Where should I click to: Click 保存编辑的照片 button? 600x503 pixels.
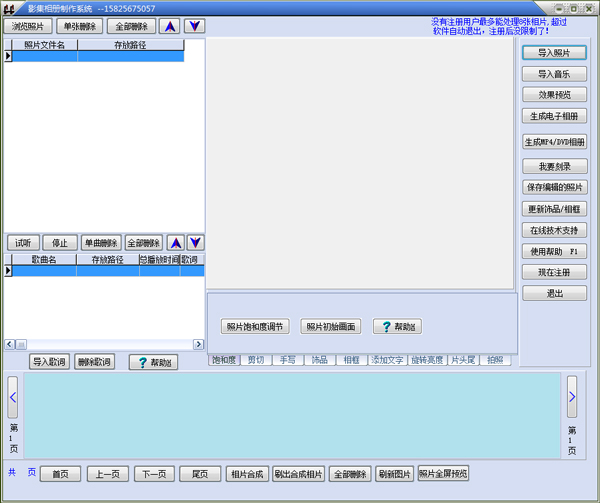click(x=554, y=187)
